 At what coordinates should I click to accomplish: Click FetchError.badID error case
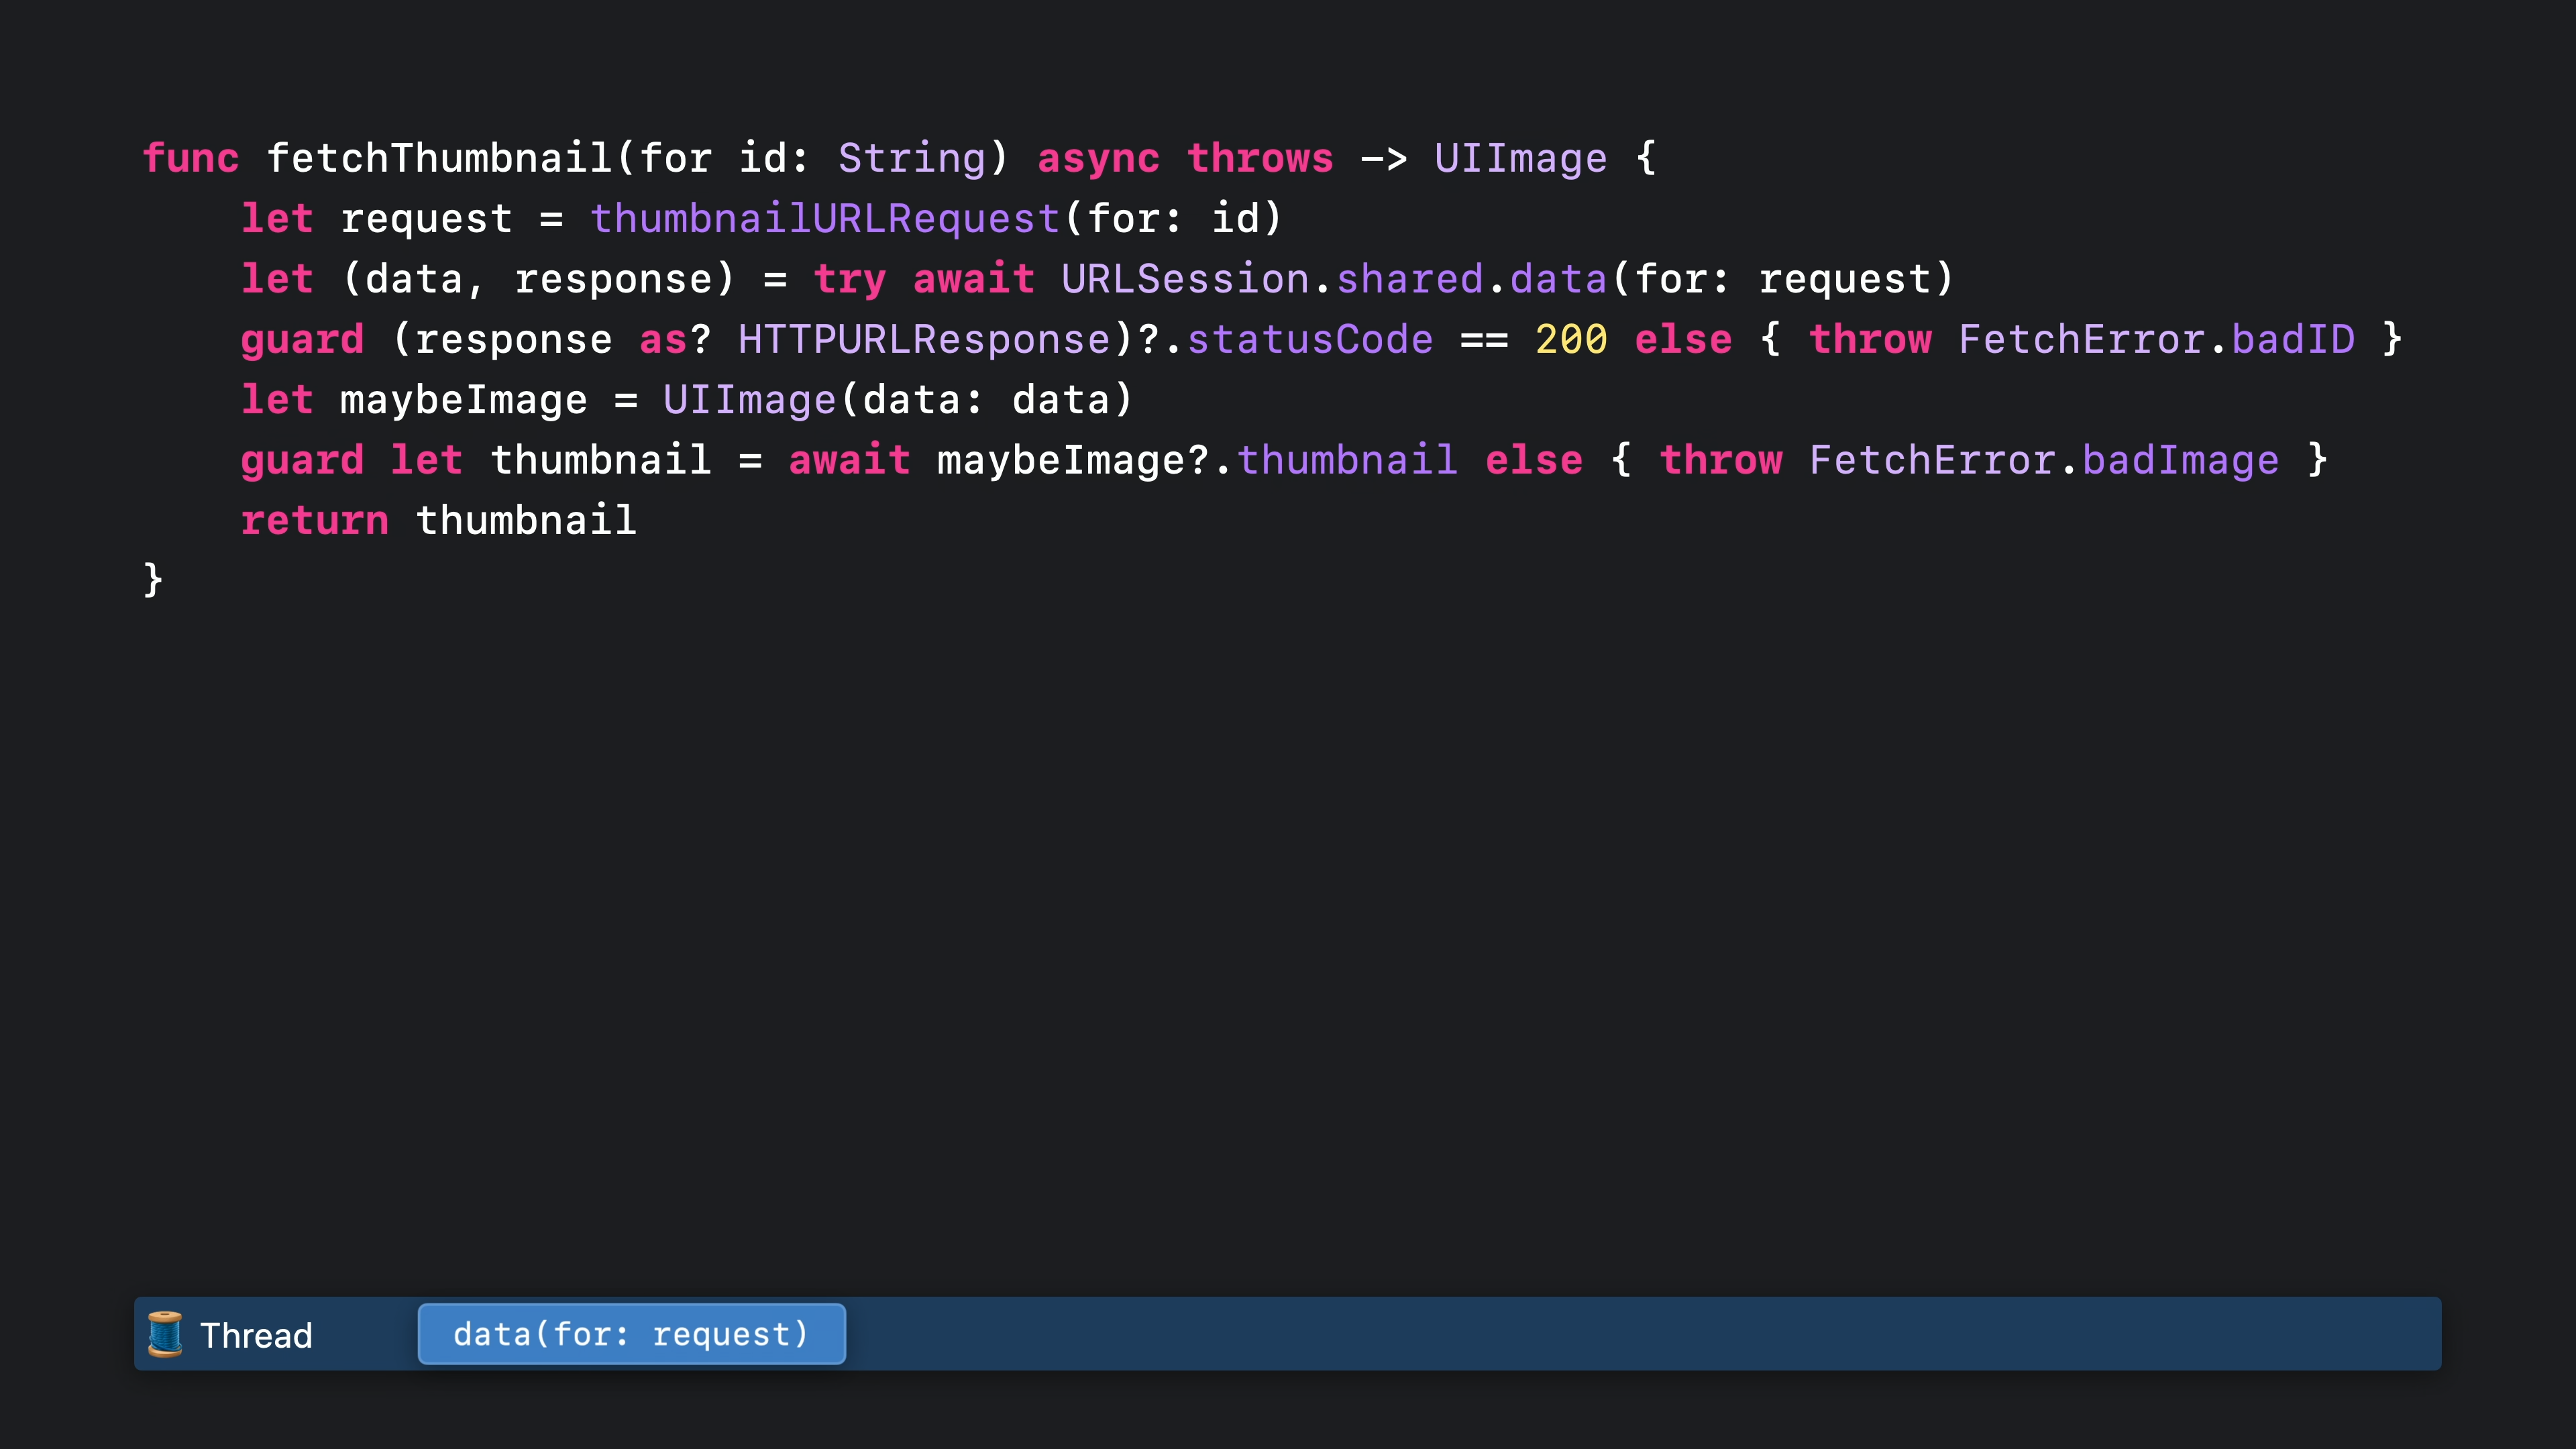point(2156,340)
